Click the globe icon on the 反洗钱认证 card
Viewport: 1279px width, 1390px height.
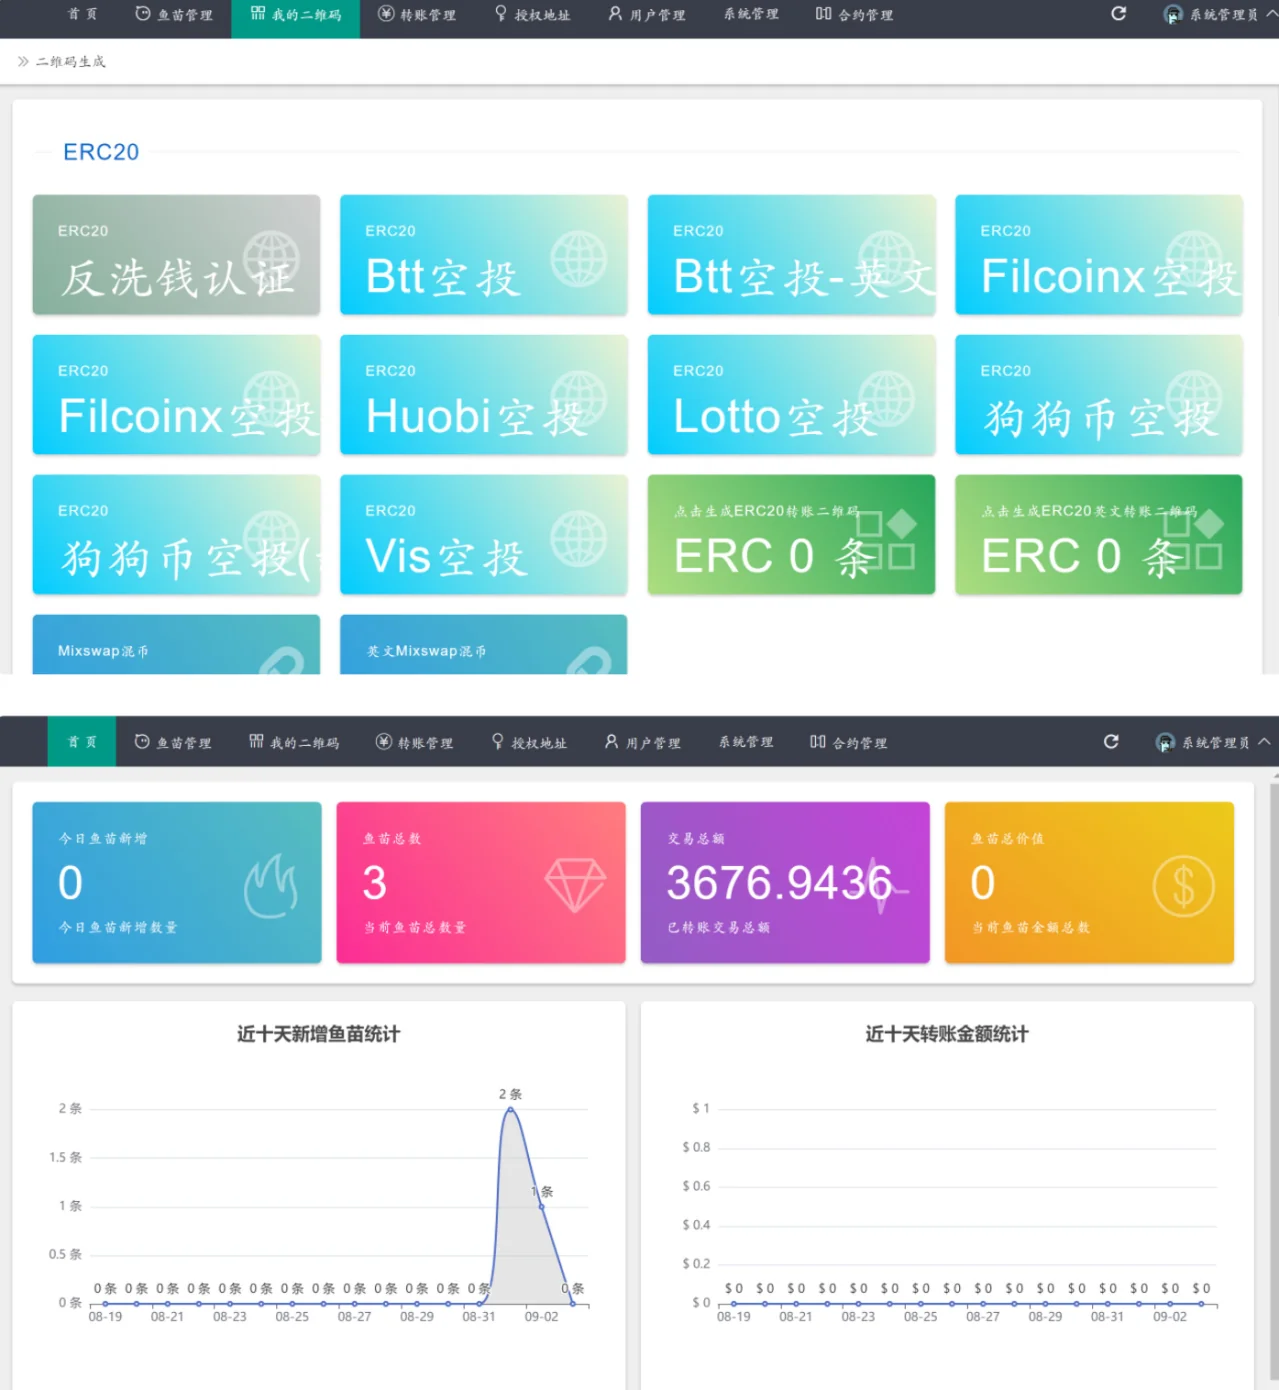[x=271, y=258]
